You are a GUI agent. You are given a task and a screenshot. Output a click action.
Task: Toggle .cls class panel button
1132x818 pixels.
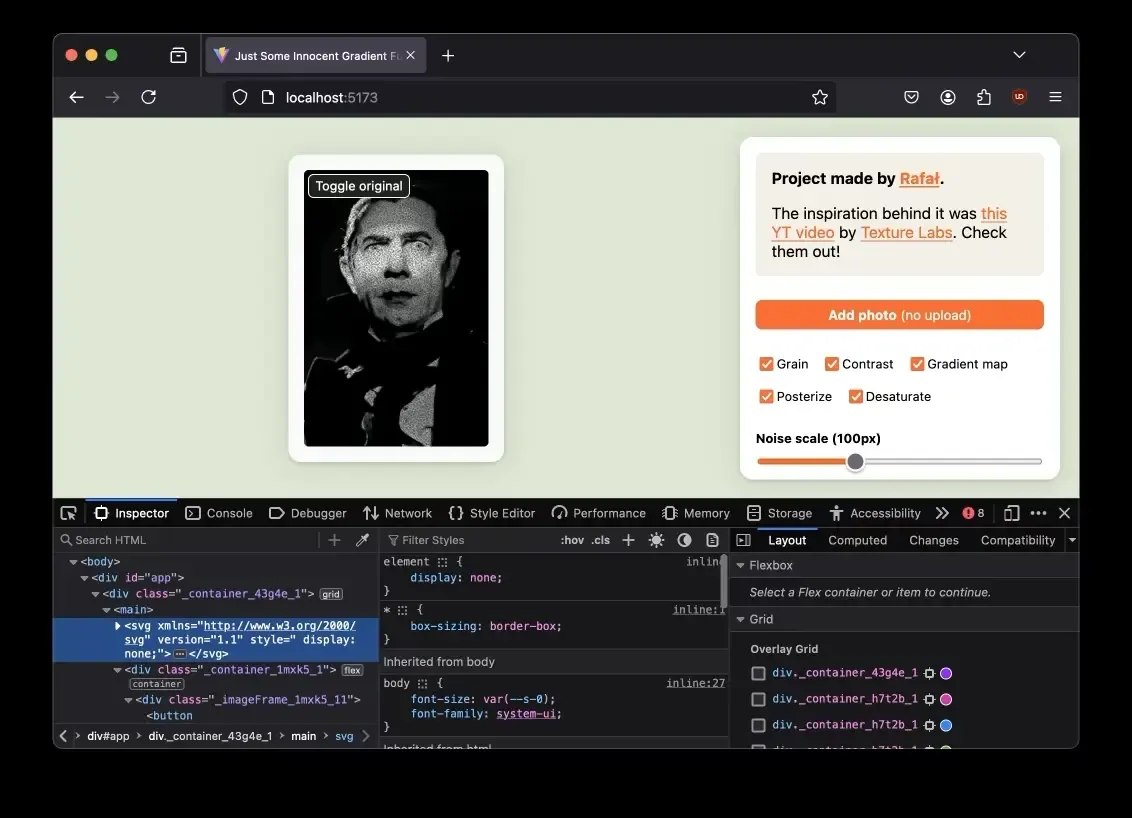pos(601,540)
